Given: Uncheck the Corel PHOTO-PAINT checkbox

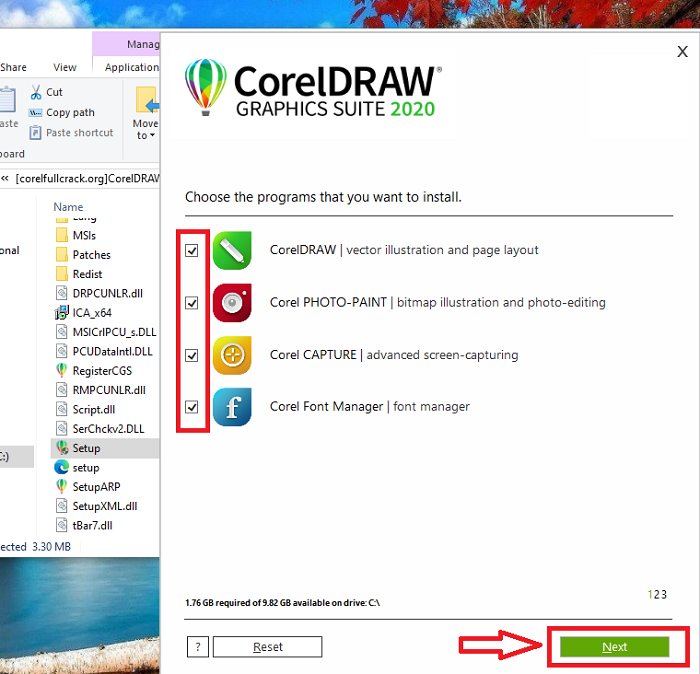Looking at the screenshot, I should click(192, 303).
